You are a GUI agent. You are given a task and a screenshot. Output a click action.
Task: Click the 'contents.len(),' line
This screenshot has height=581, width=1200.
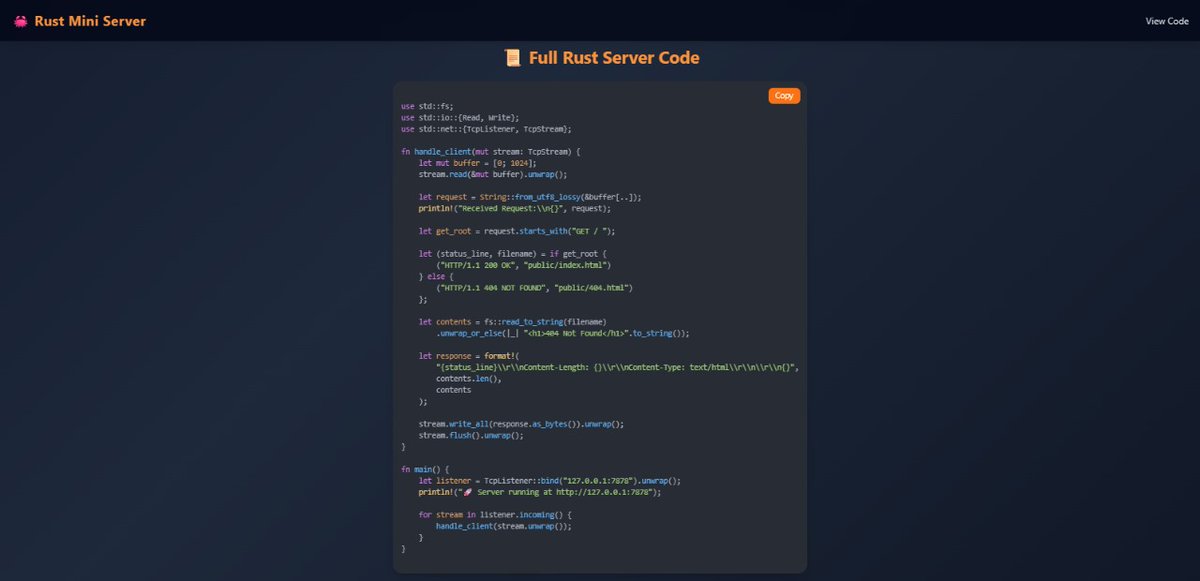tap(468, 379)
